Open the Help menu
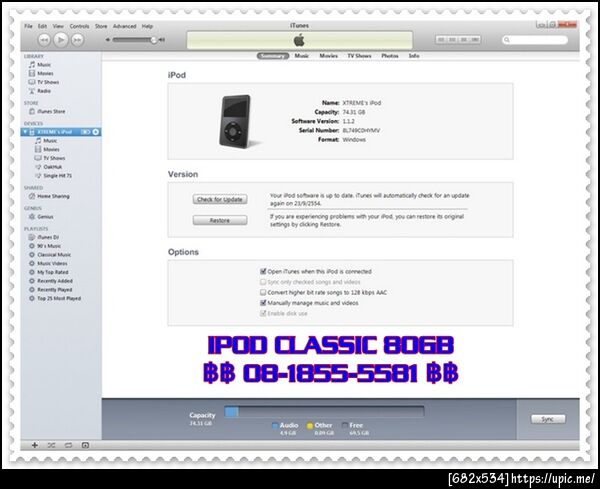 pos(147,26)
